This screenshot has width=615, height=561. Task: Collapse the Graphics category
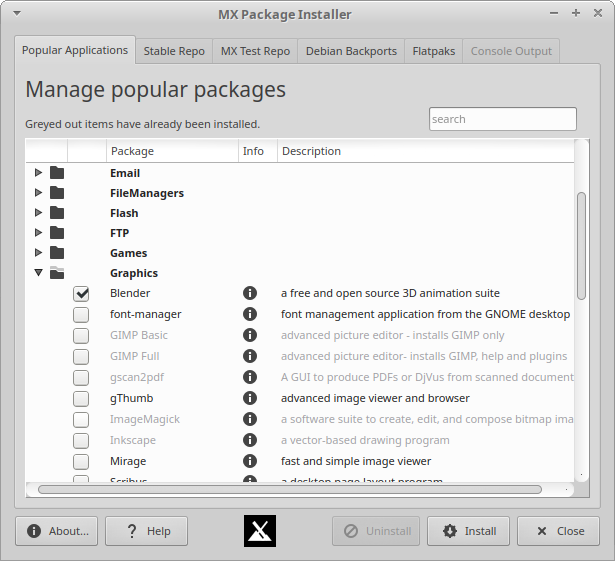38,273
